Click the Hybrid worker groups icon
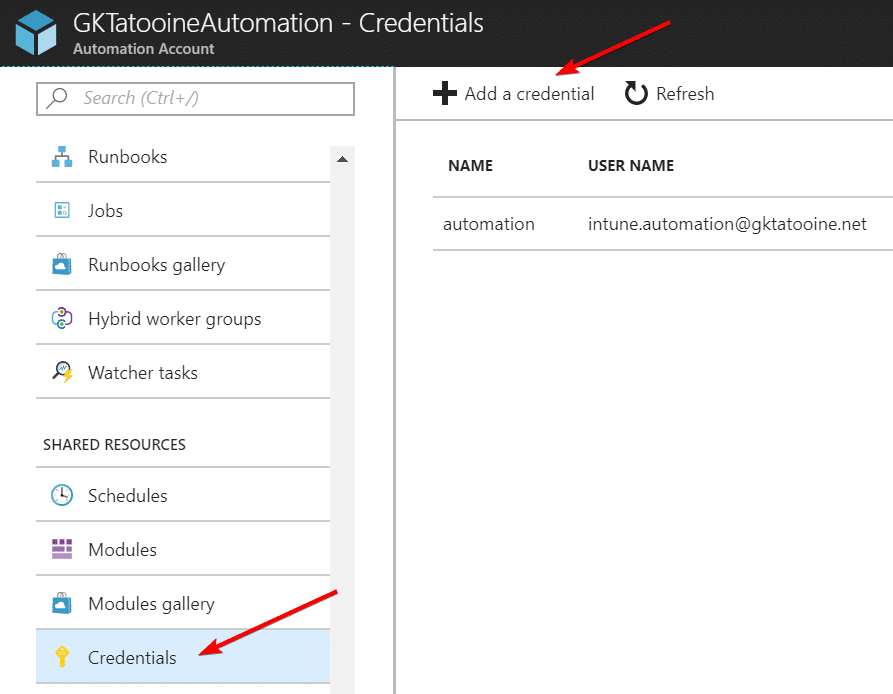This screenshot has width=893, height=694. 62,318
